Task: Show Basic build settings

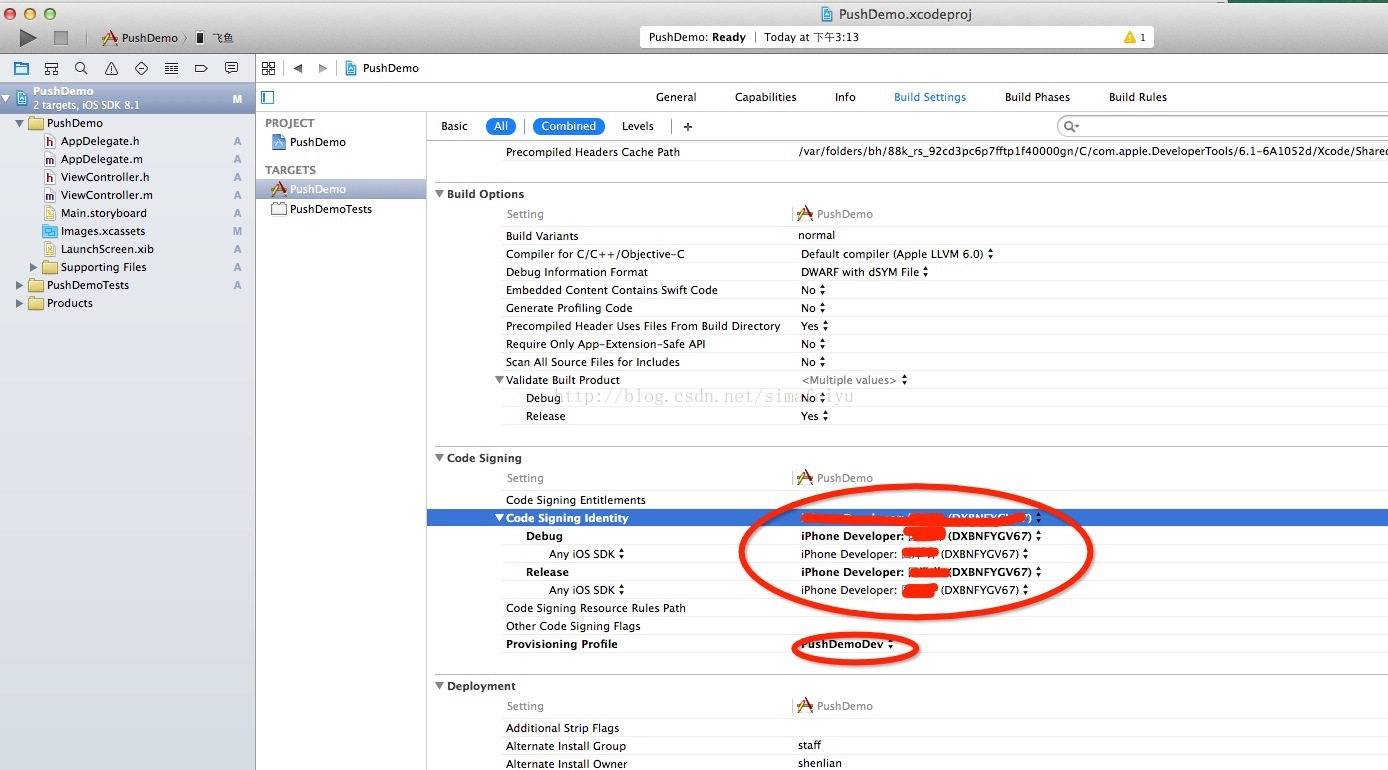Action: (454, 126)
